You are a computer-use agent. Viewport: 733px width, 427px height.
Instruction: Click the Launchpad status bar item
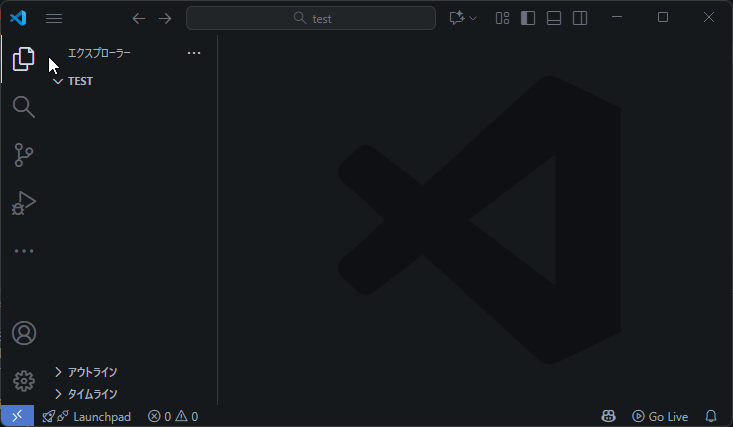coord(86,416)
